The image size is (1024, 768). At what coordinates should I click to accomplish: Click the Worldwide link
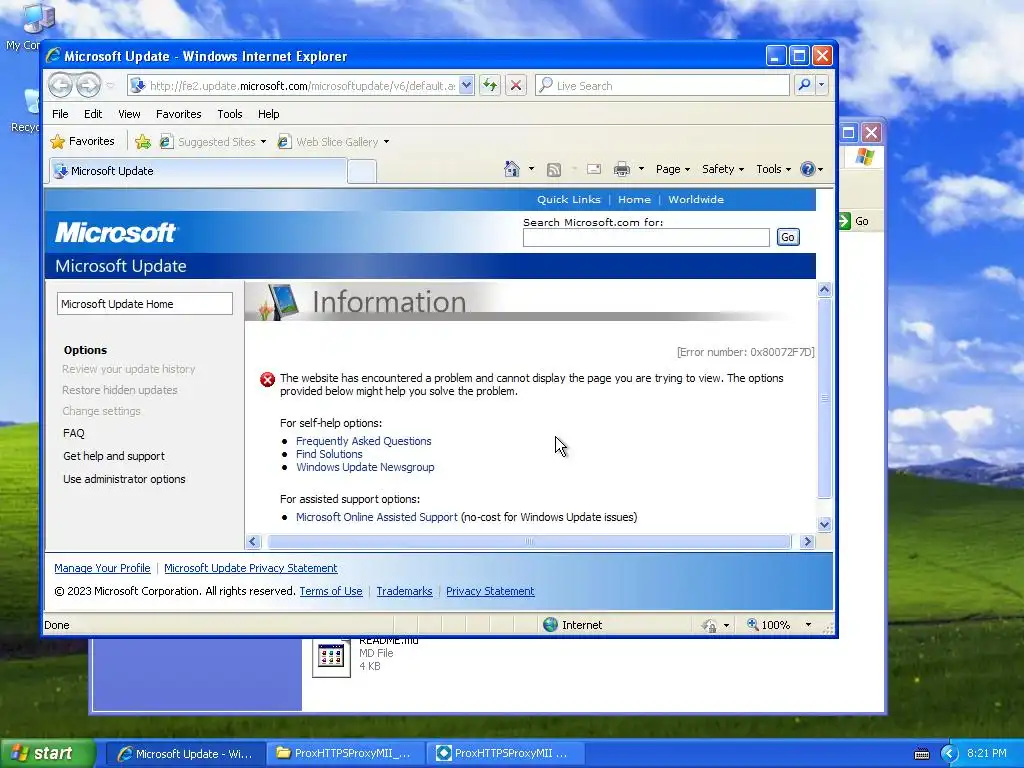tap(696, 199)
